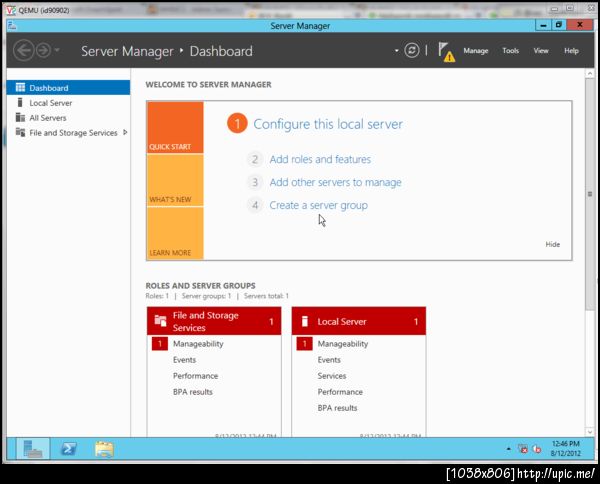Viewport: 600px width, 484px height.
Task: Open the View menu
Action: tap(541, 51)
